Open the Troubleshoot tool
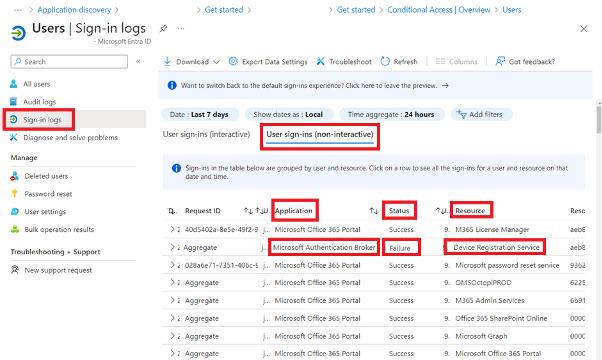Screen dimensions: 602x360 [350, 62]
